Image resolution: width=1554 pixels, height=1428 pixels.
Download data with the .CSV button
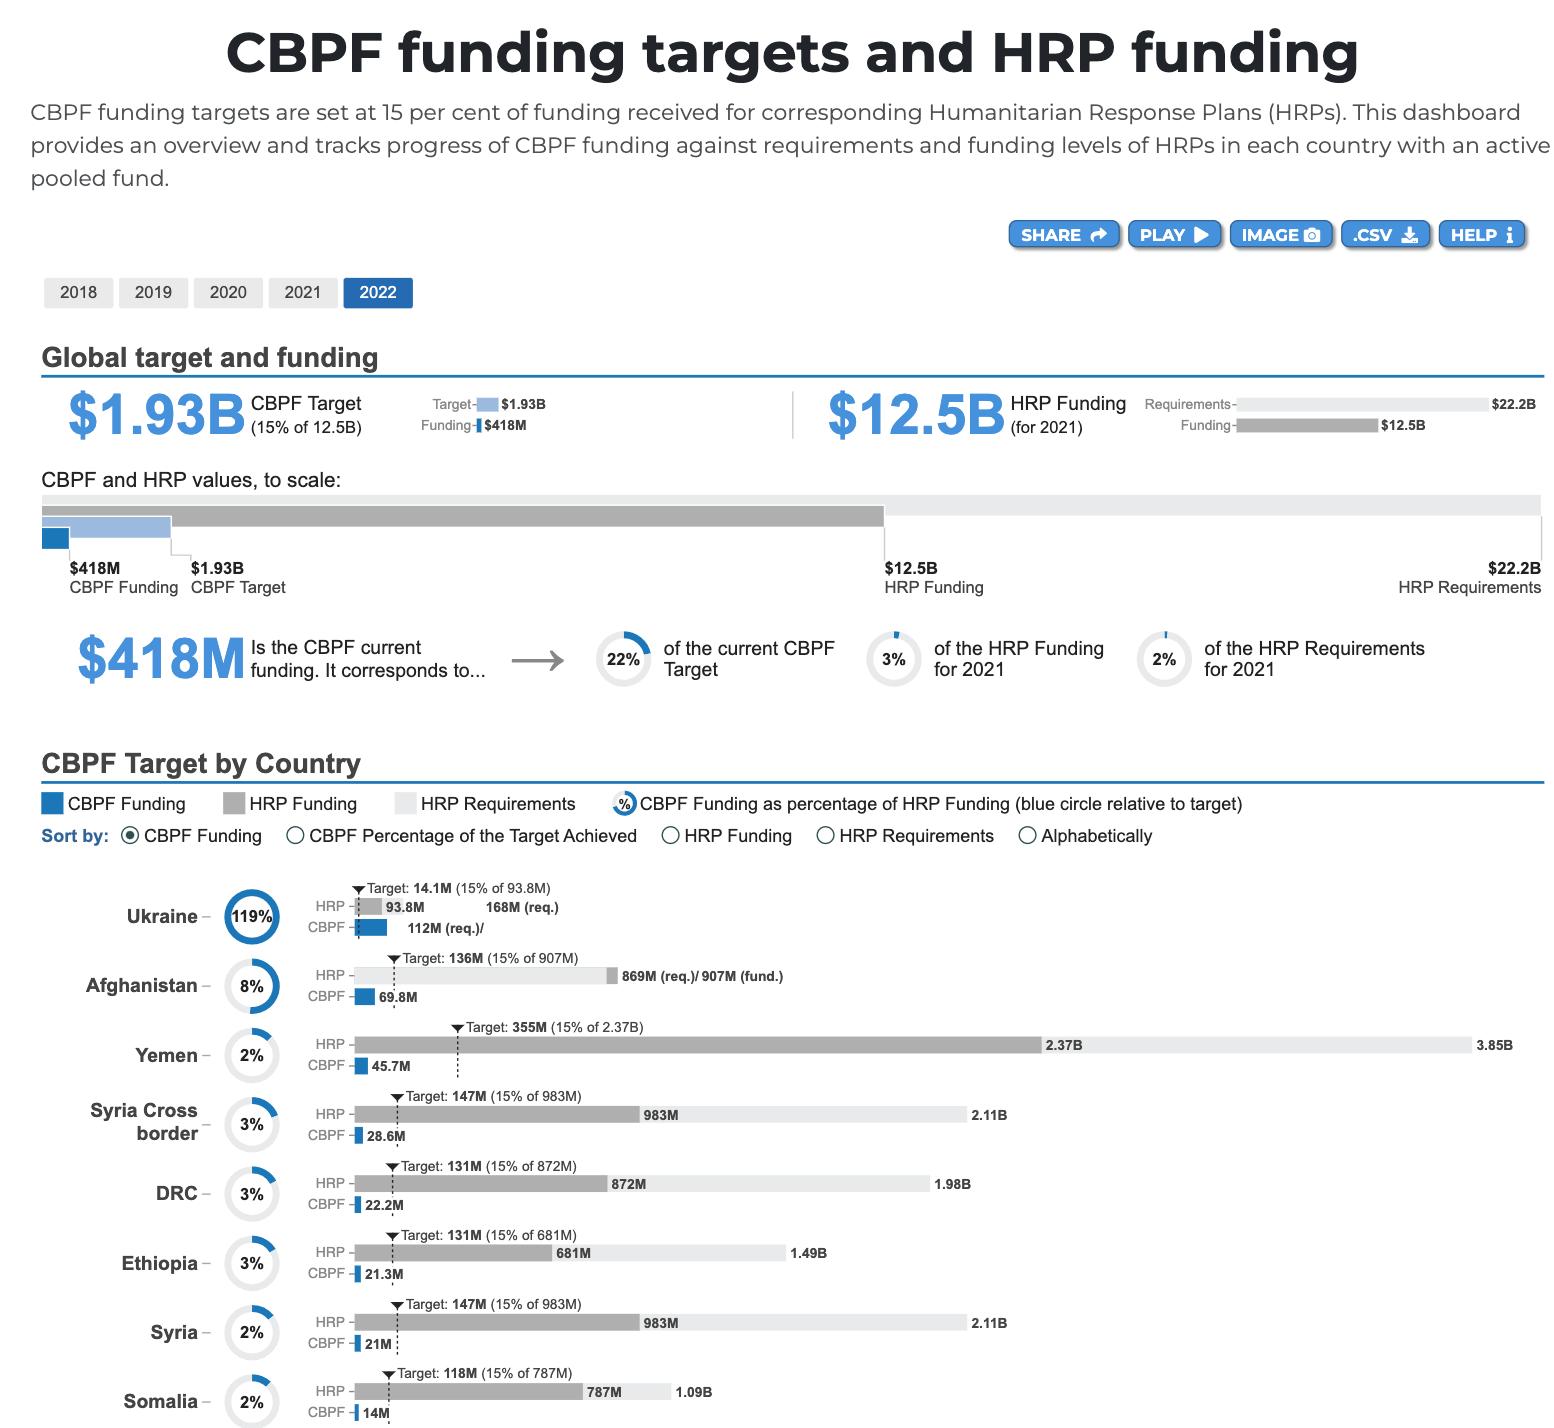(1385, 235)
